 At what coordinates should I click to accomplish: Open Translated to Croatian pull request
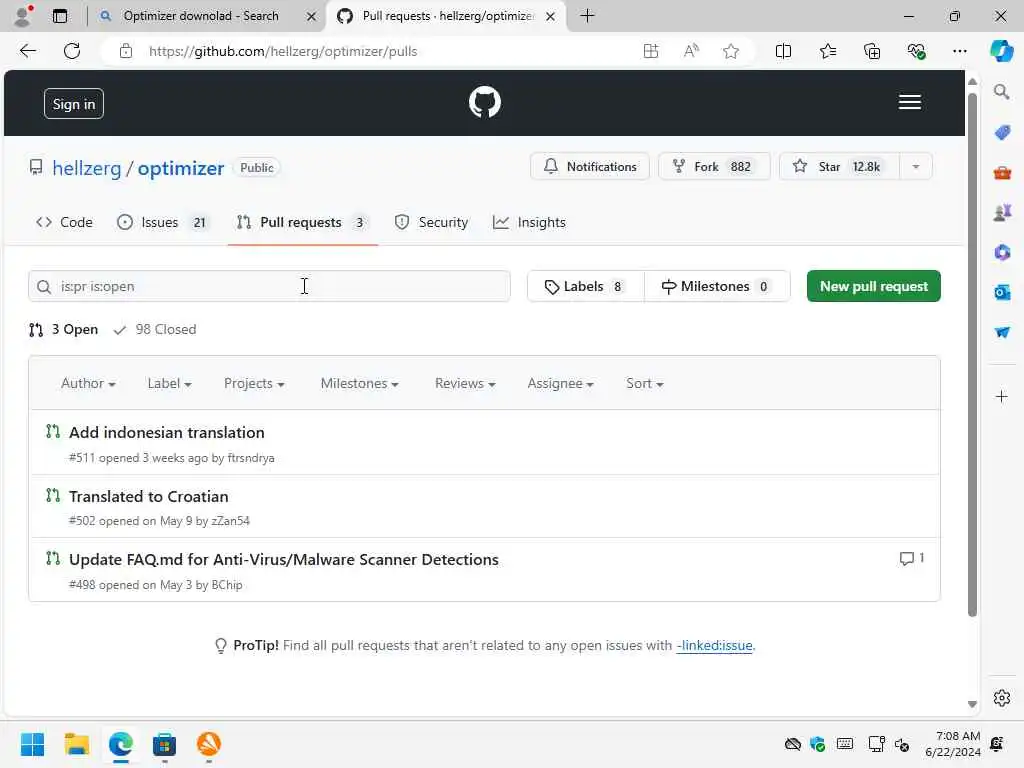point(149,496)
